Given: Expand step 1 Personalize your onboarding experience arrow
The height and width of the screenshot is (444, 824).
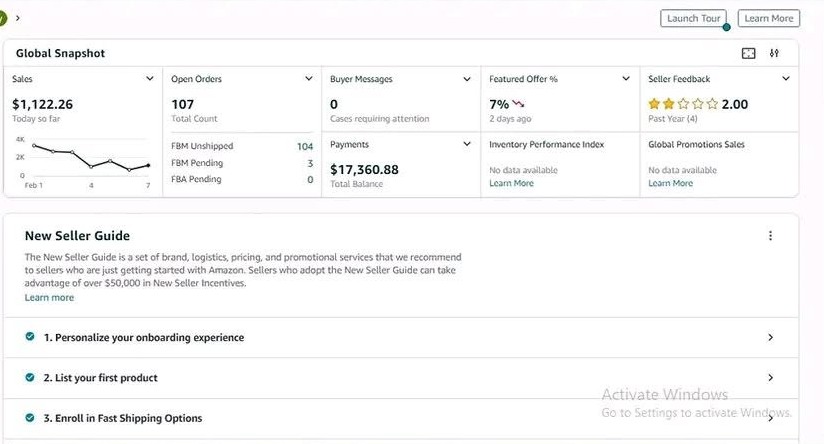Looking at the screenshot, I should click(x=770, y=337).
